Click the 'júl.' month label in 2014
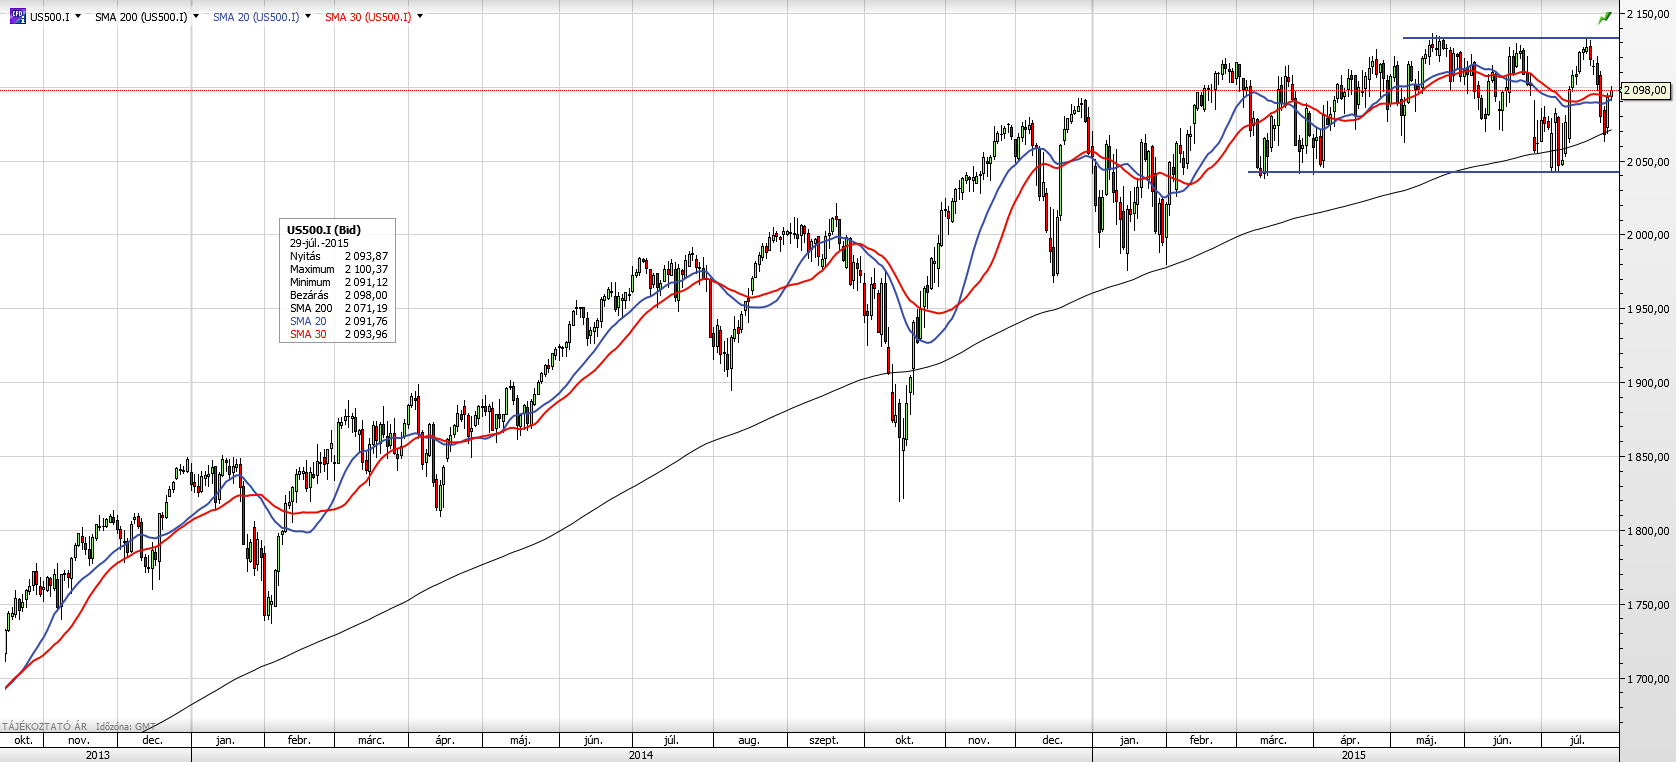The height and width of the screenshot is (762, 1676). point(671,740)
